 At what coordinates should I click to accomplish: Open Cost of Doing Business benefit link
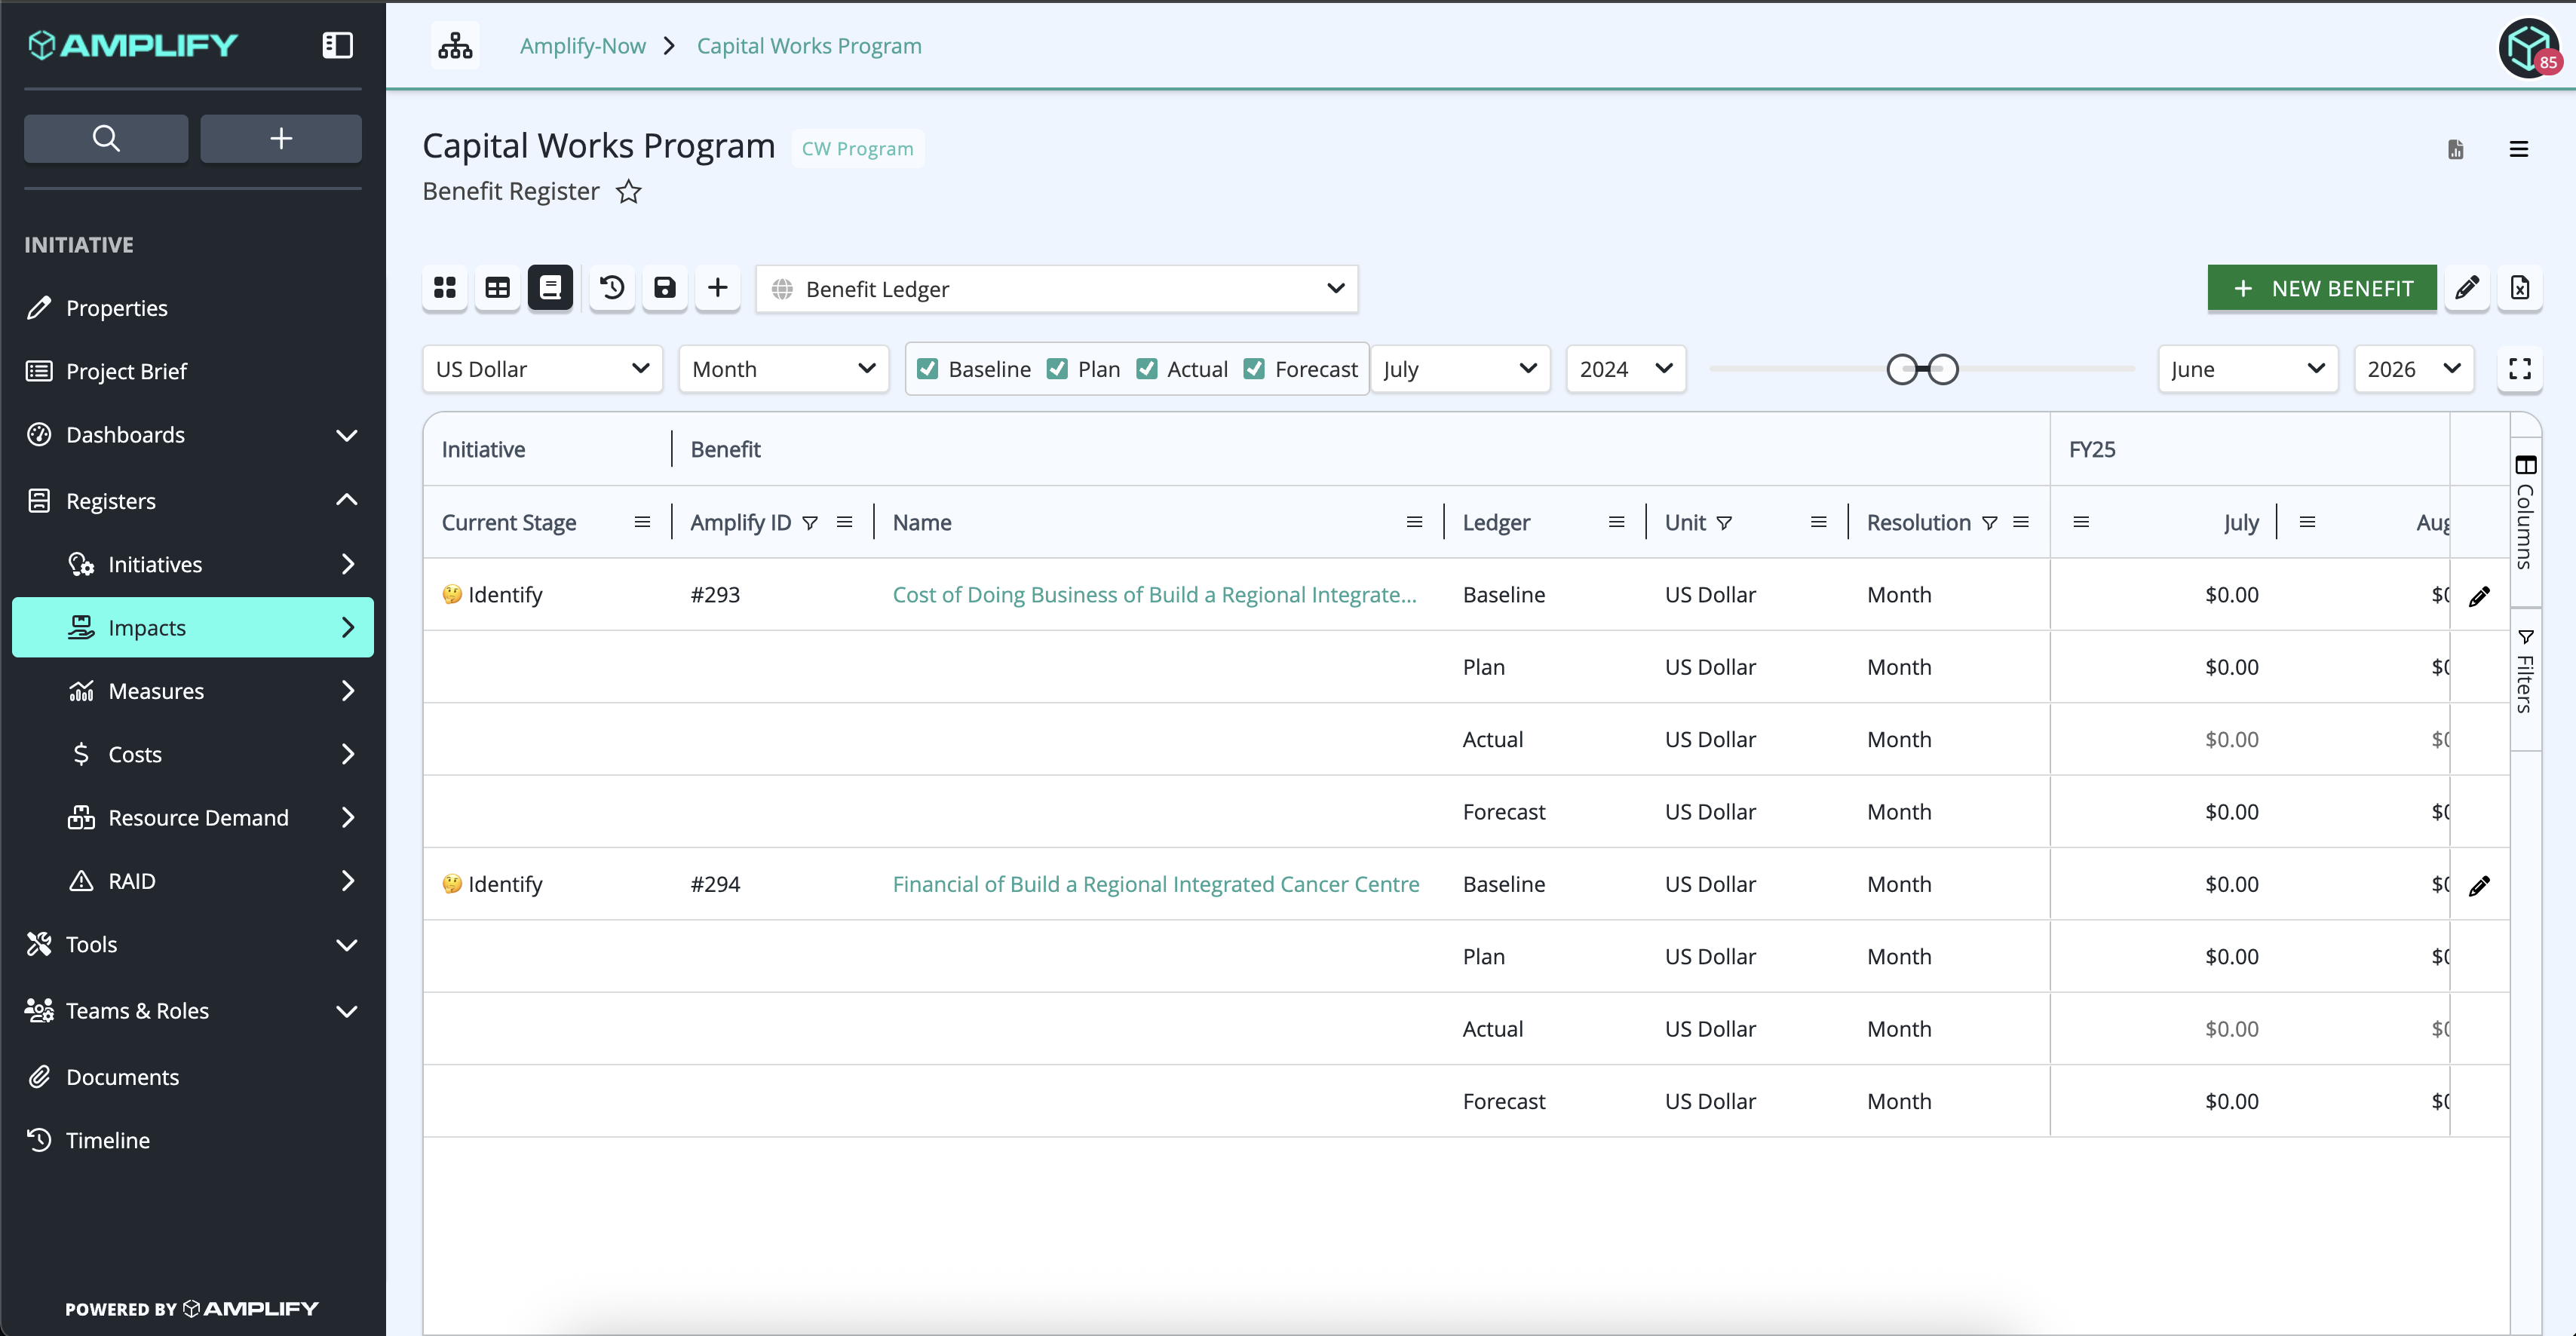(1154, 595)
